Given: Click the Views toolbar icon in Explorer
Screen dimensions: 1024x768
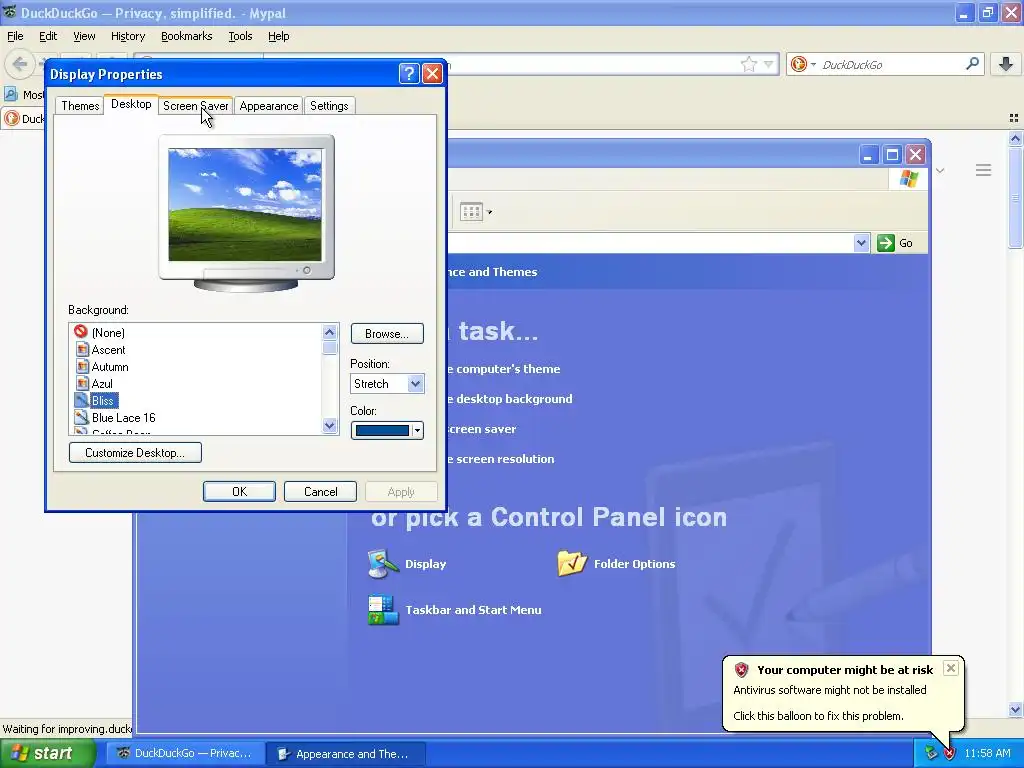Looking at the screenshot, I should 471,212.
